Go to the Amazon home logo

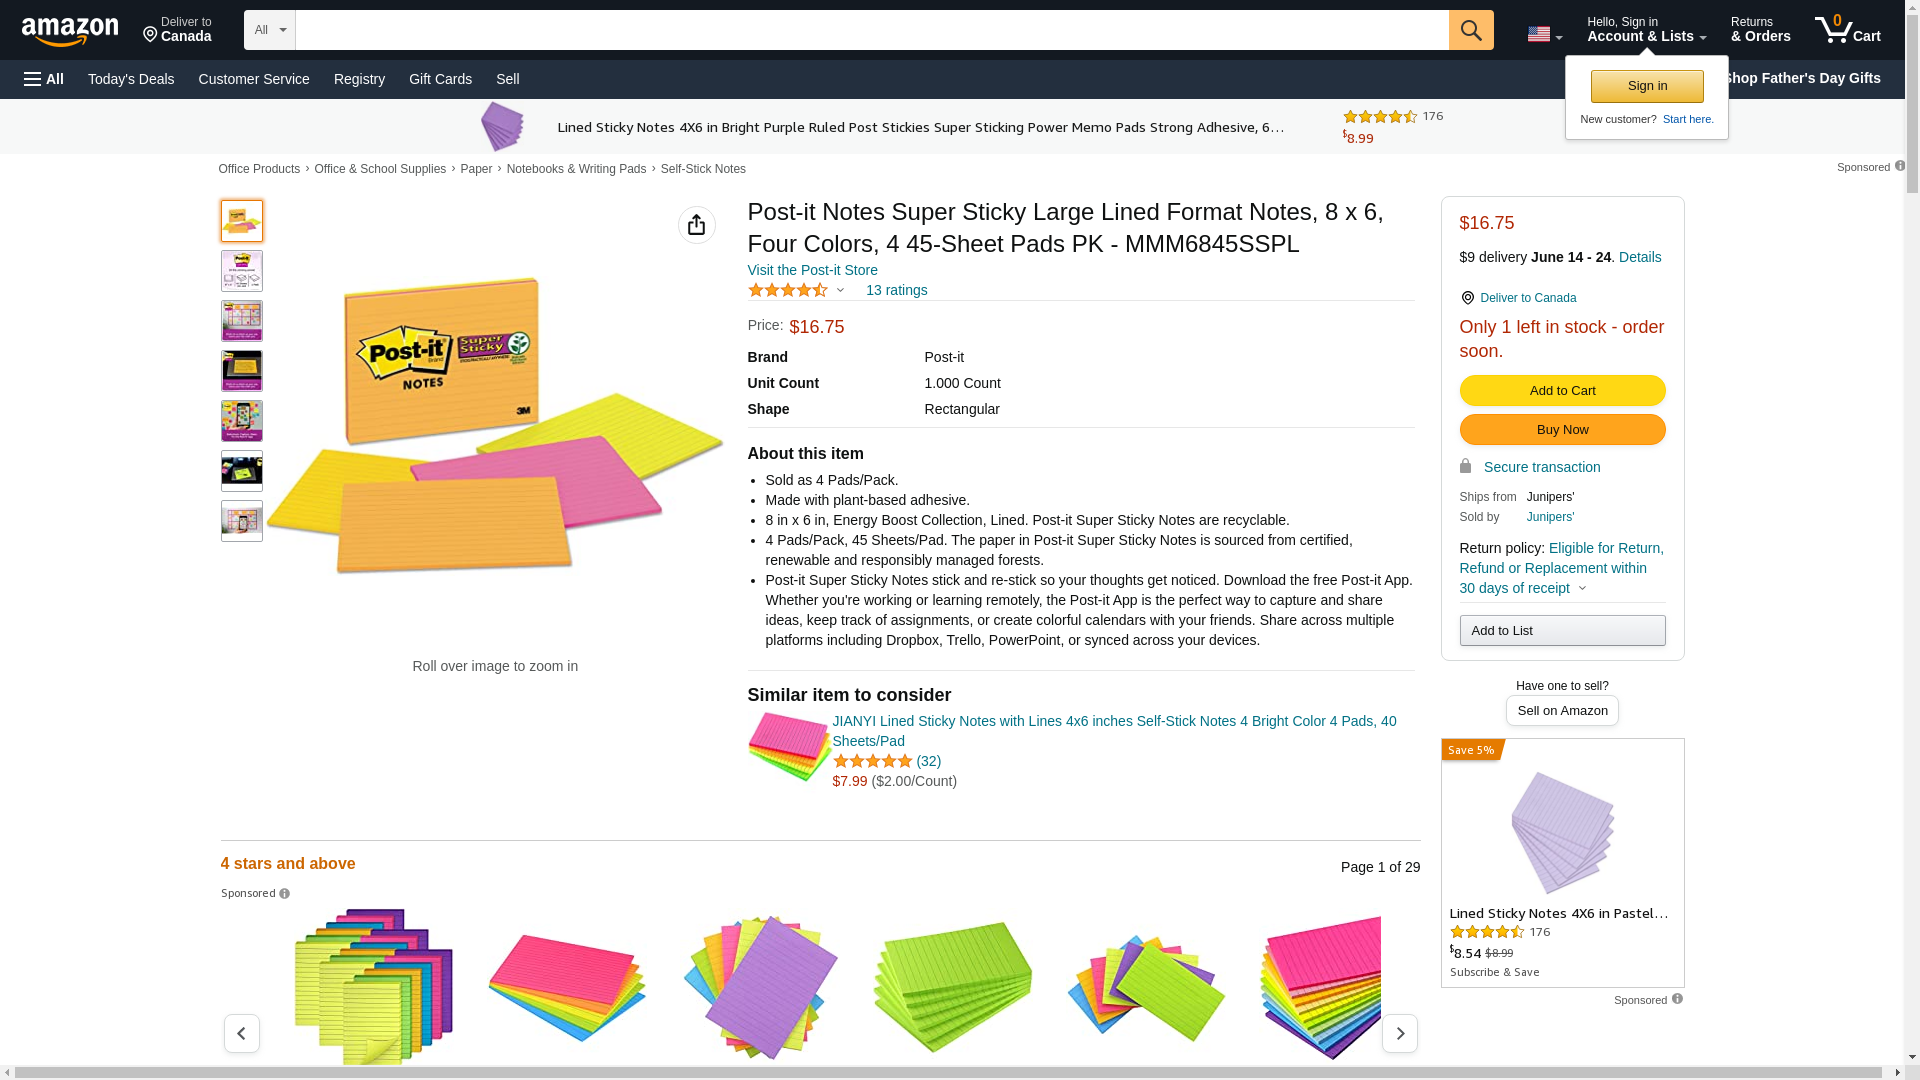[70, 31]
